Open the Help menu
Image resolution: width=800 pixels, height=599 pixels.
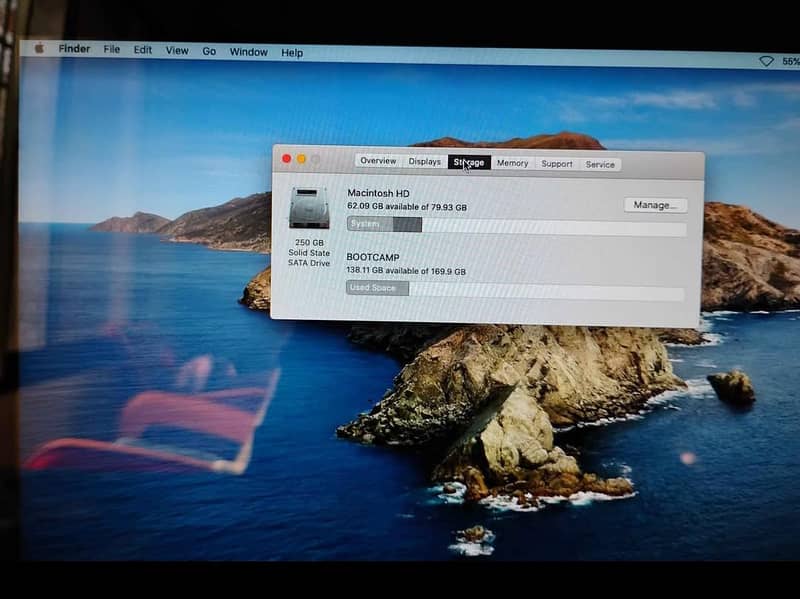pyautogui.click(x=292, y=53)
